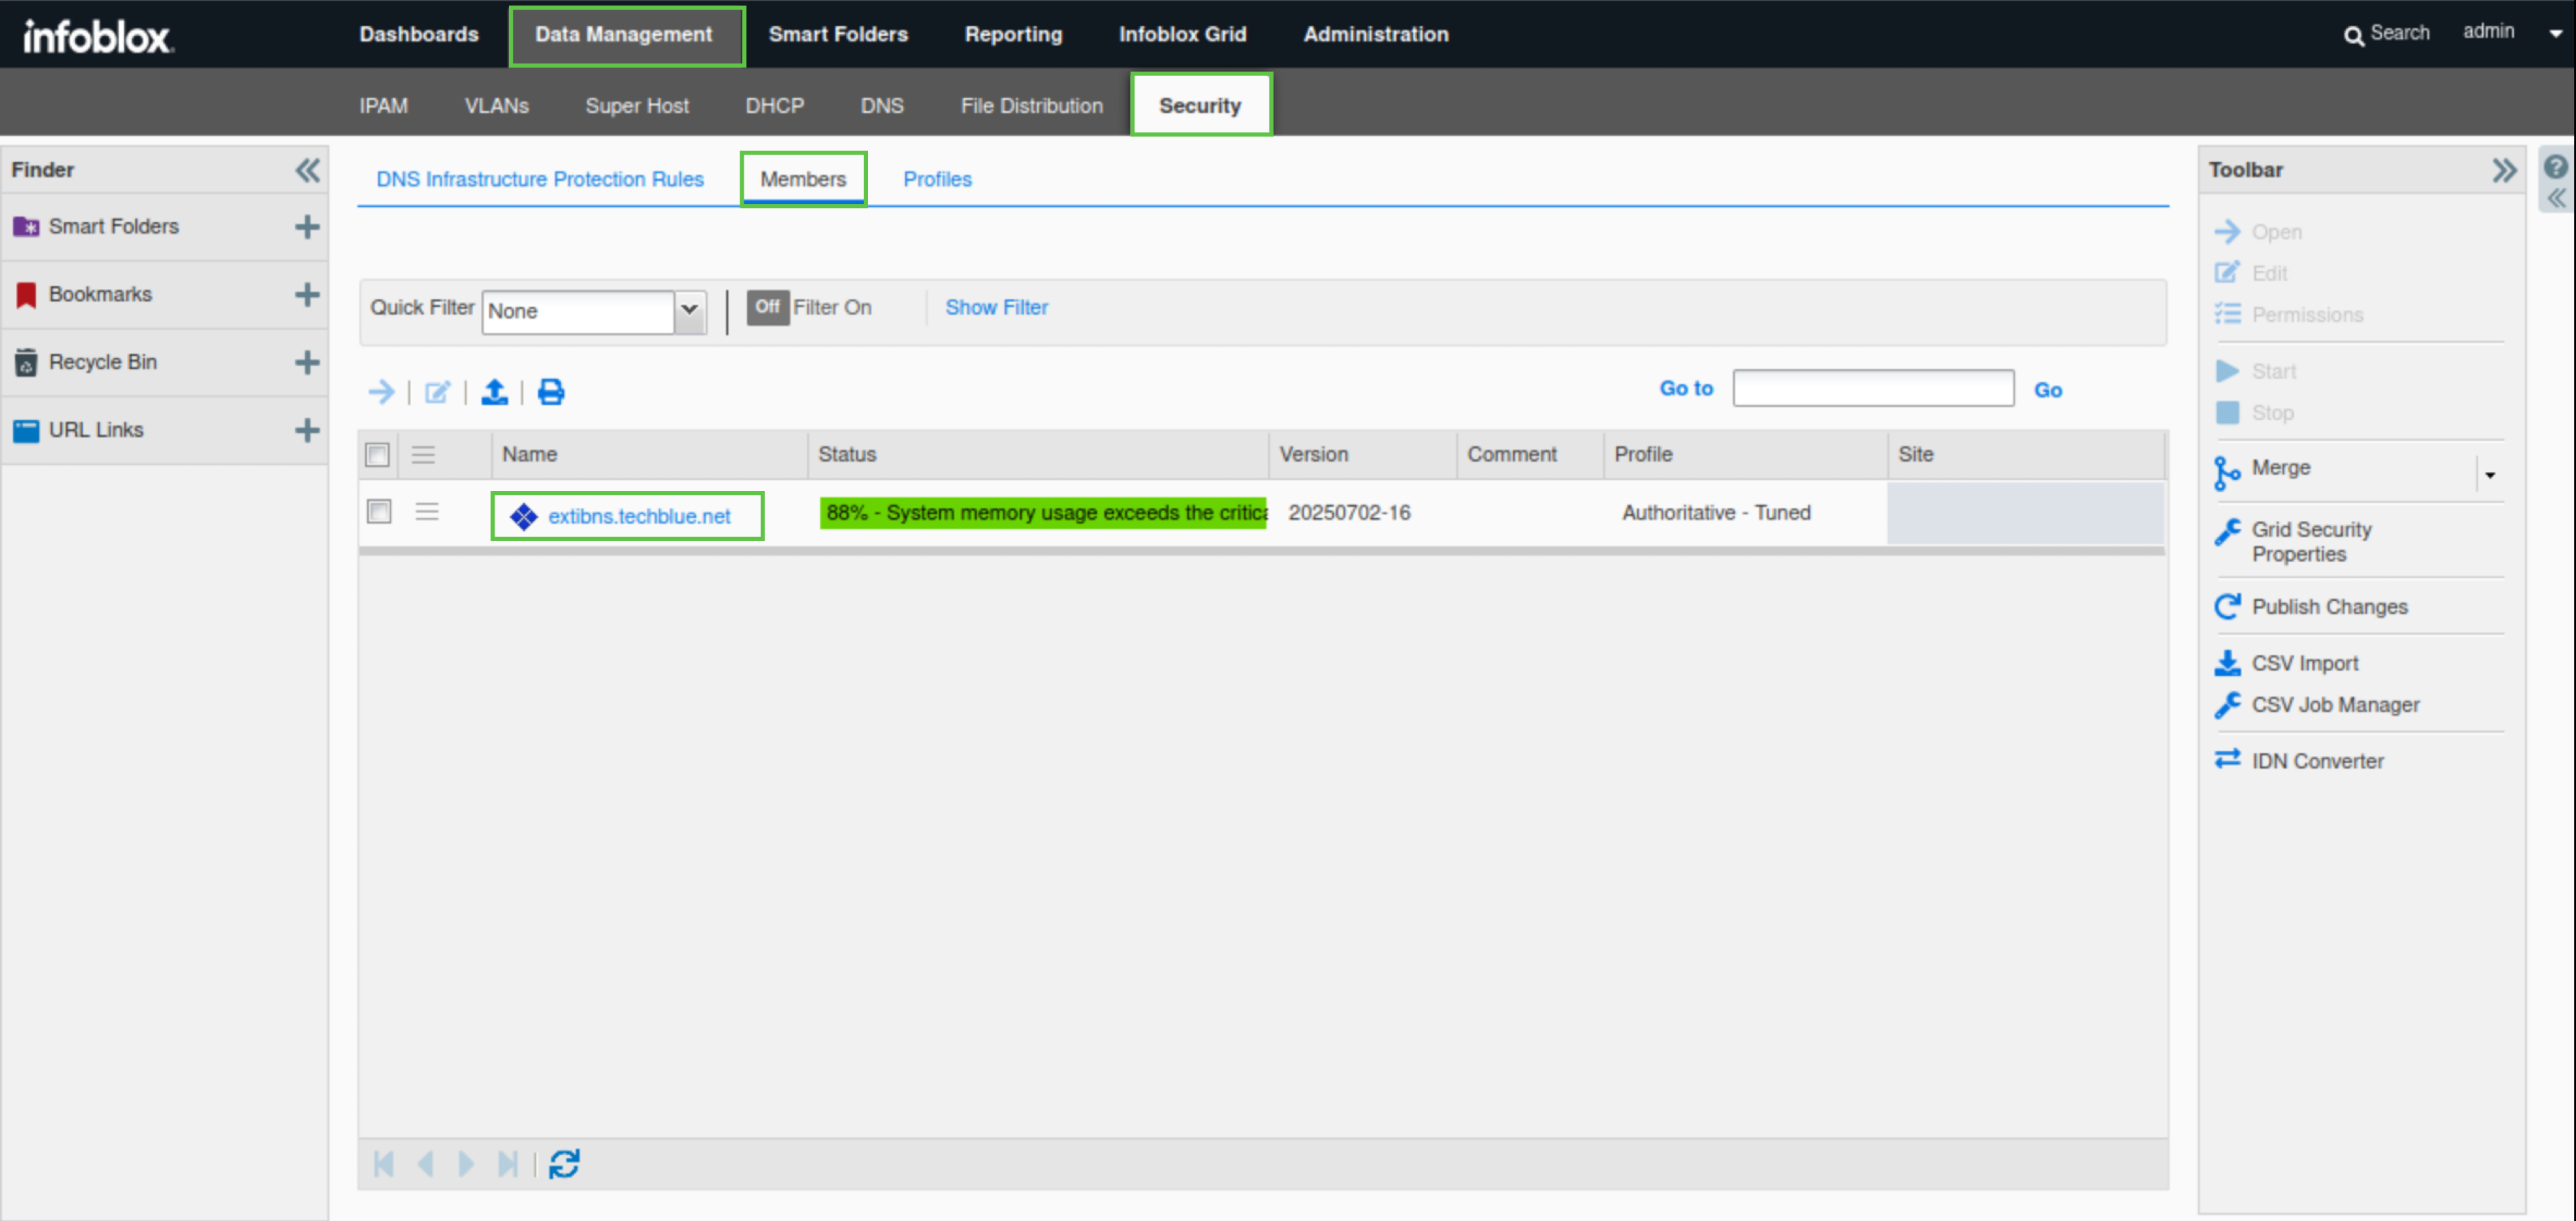Switch to the DHCP tab
The image size is (2576, 1221).
click(x=775, y=106)
